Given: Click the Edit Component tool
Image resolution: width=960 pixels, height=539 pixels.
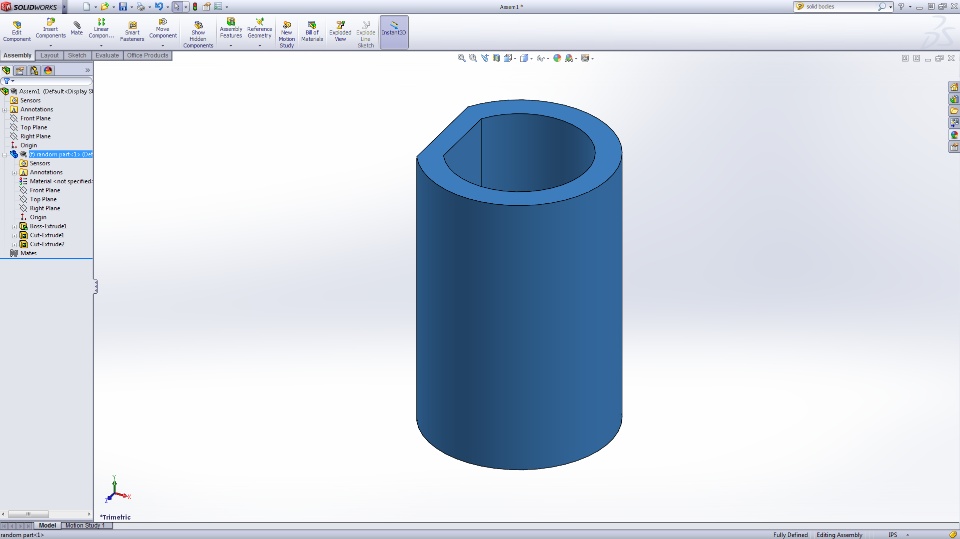Looking at the screenshot, I should 17,32.
